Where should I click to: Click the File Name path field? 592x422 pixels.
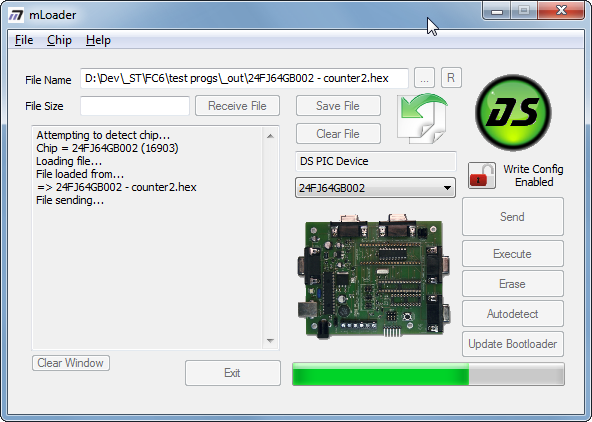click(244, 78)
